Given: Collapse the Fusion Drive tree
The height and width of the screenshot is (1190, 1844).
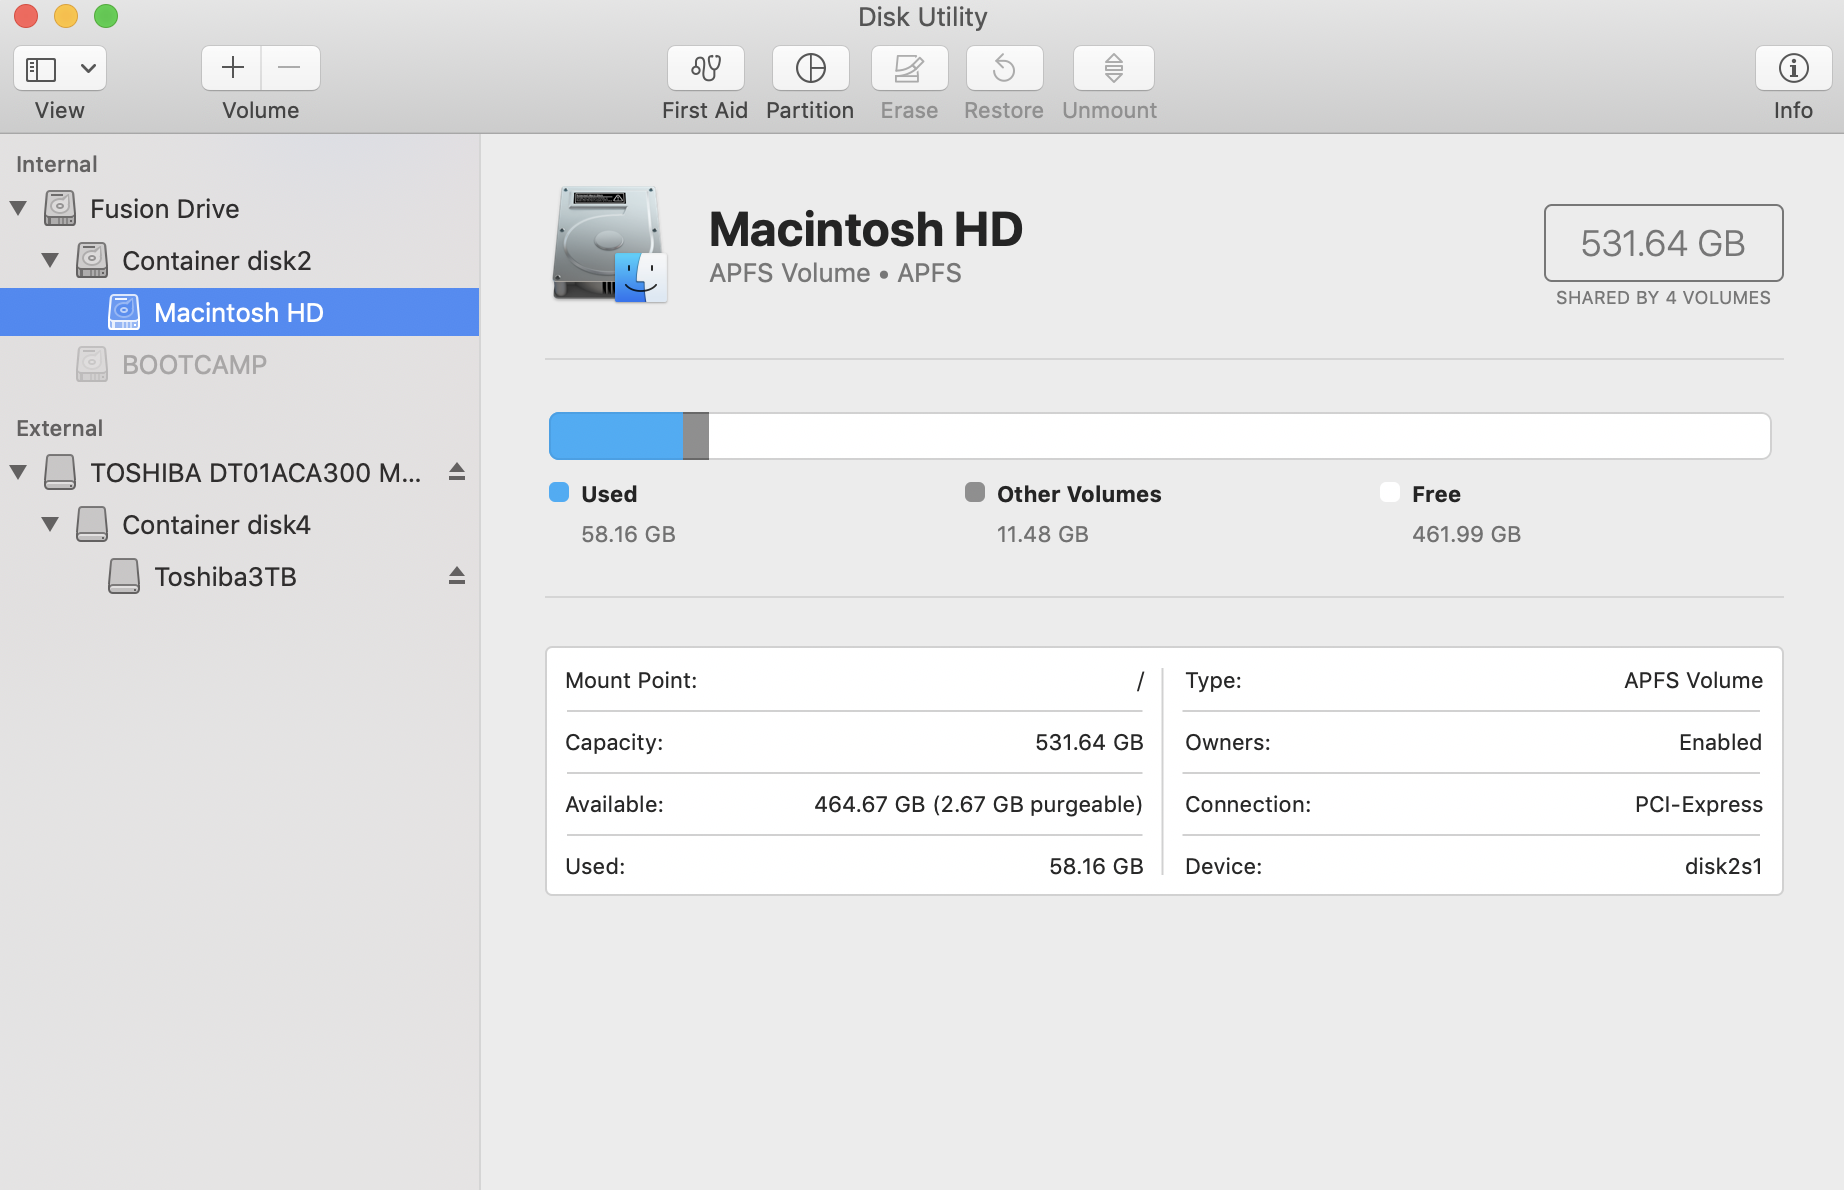Looking at the screenshot, I should click(x=18, y=208).
